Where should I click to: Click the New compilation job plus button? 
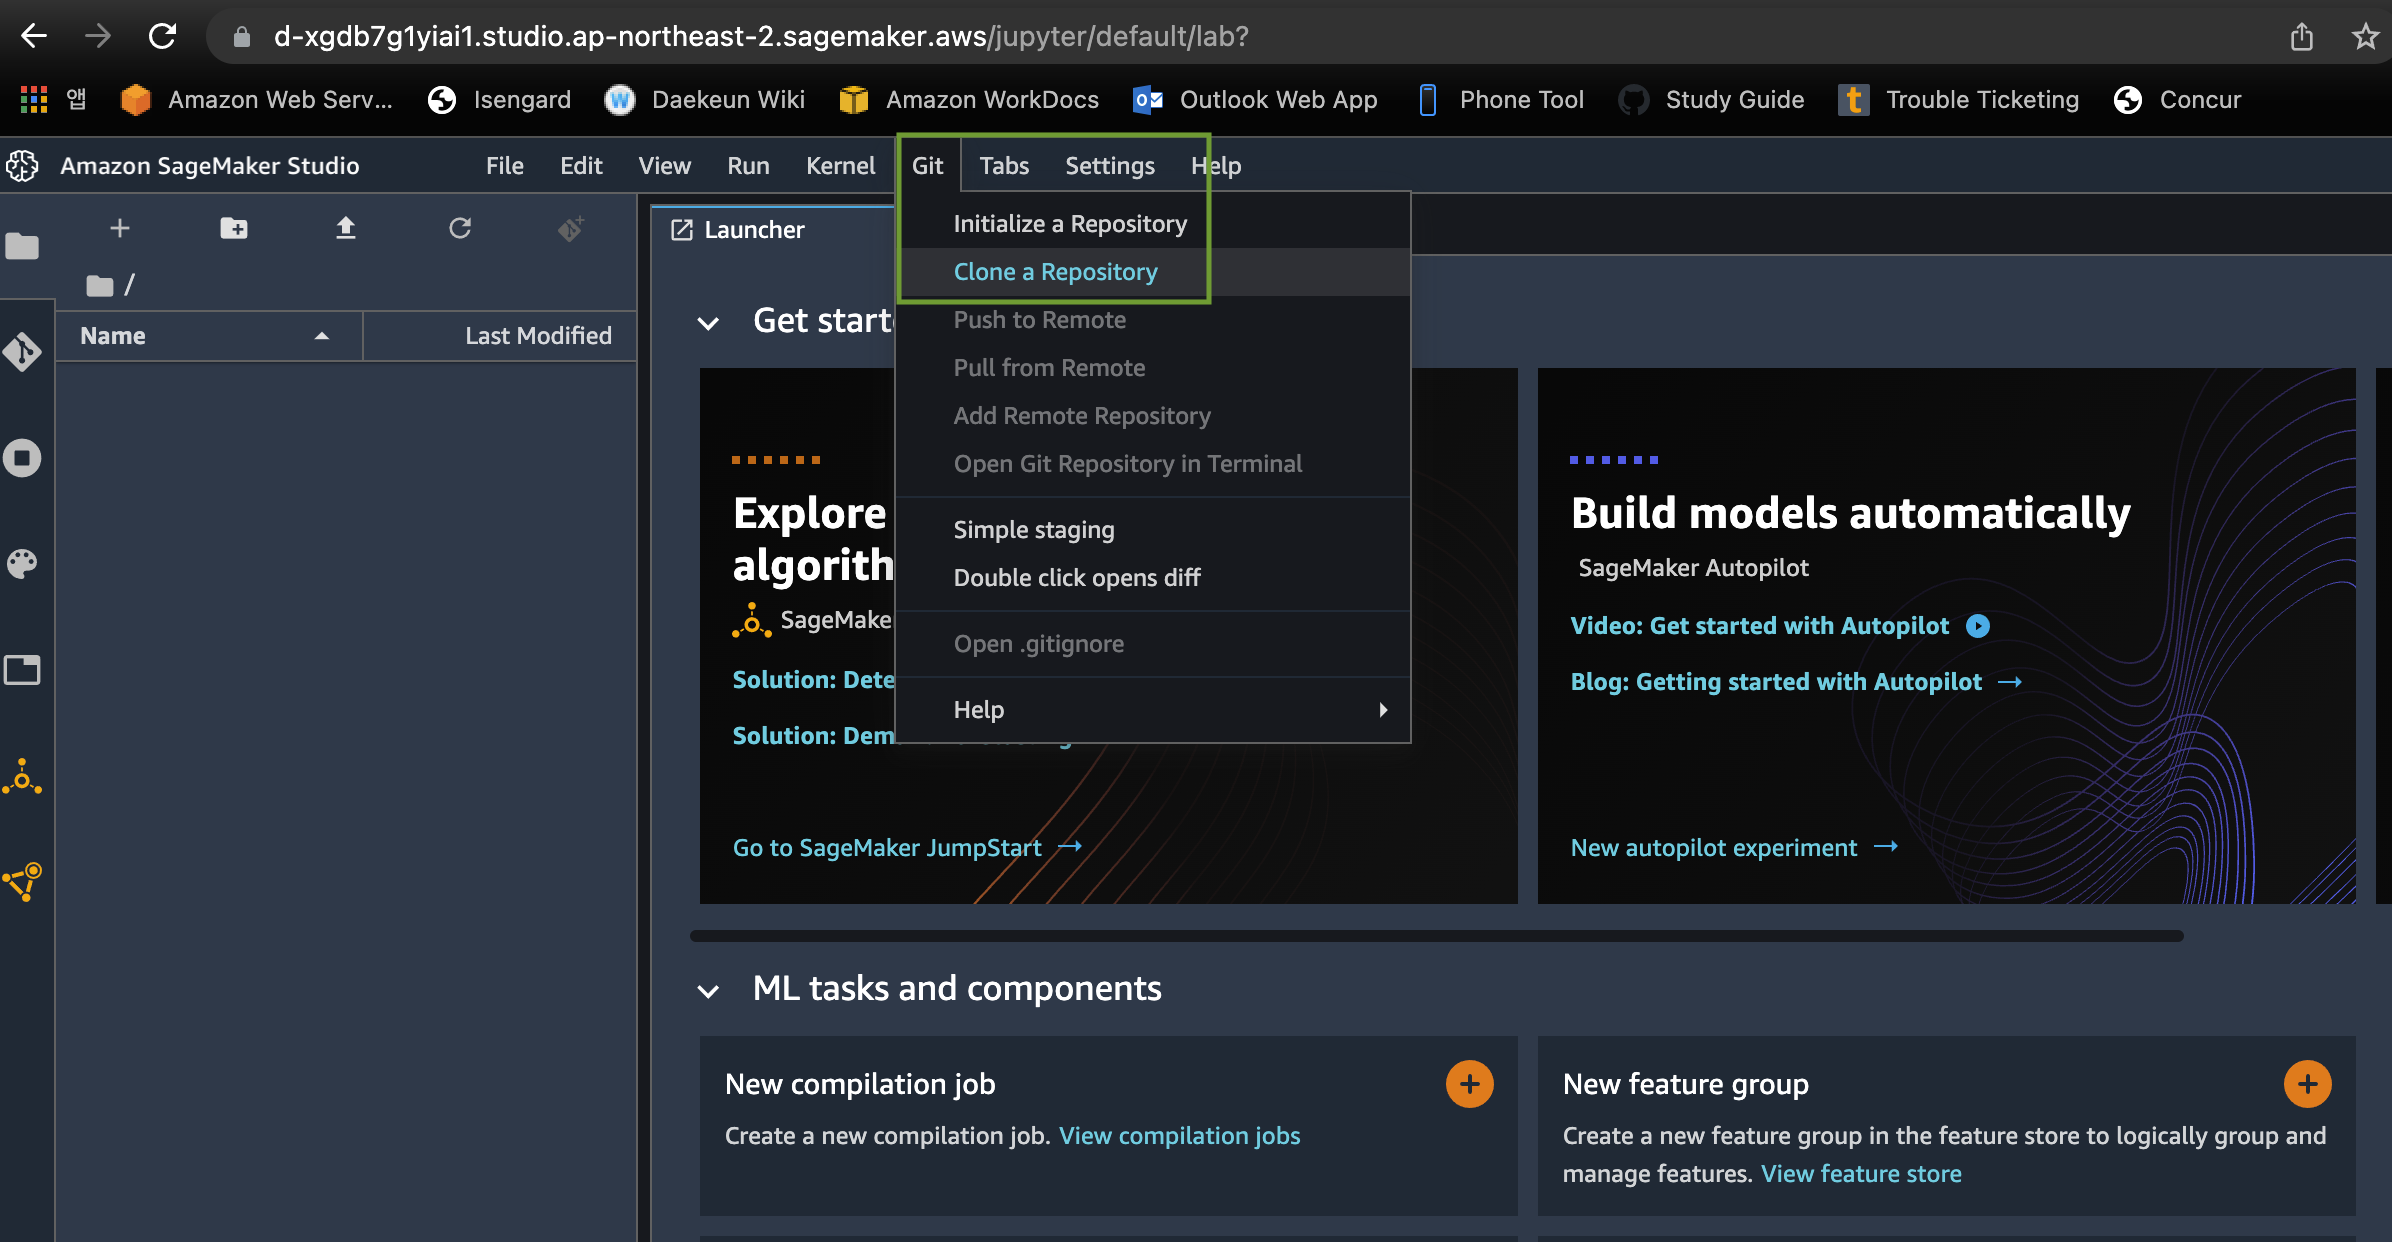click(x=1468, y=1084)
